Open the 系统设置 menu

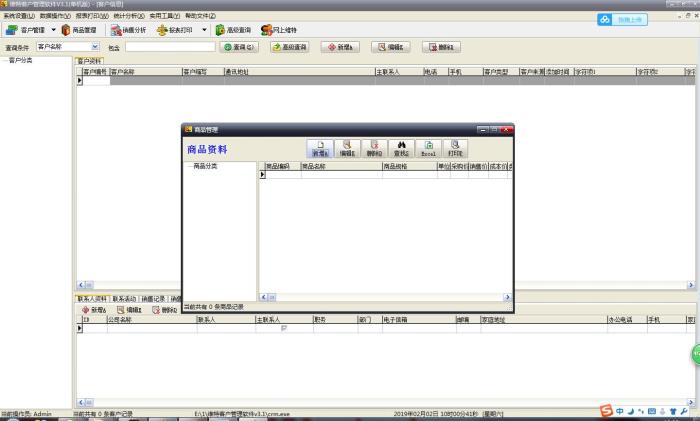(x=18, y=16)
